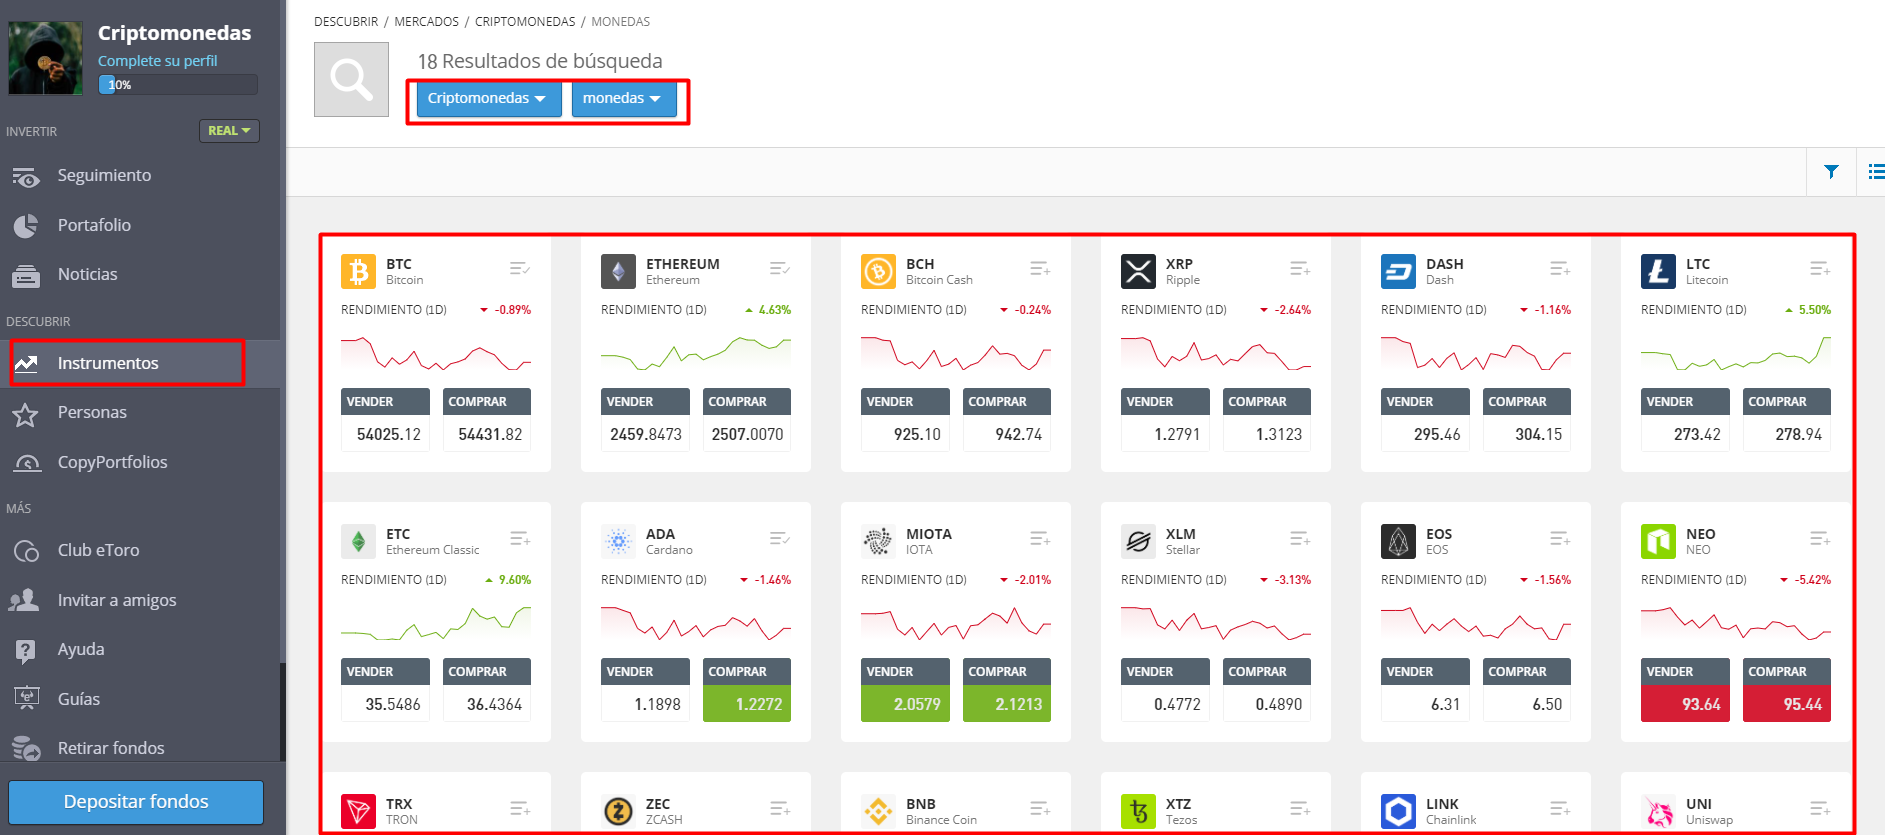Switch to list view icon
Viewport: 1885px width, 835px height.
pos(1876,172)
